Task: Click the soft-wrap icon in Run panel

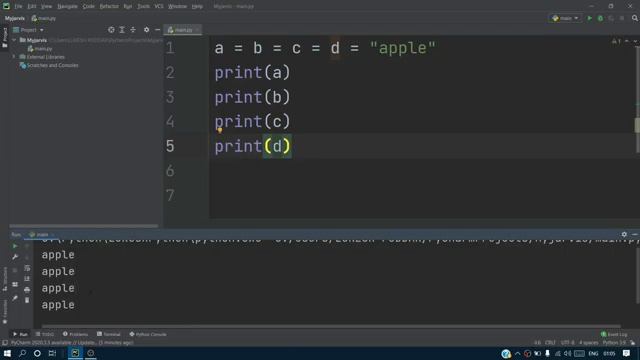Action: click(x=27, y=268)
